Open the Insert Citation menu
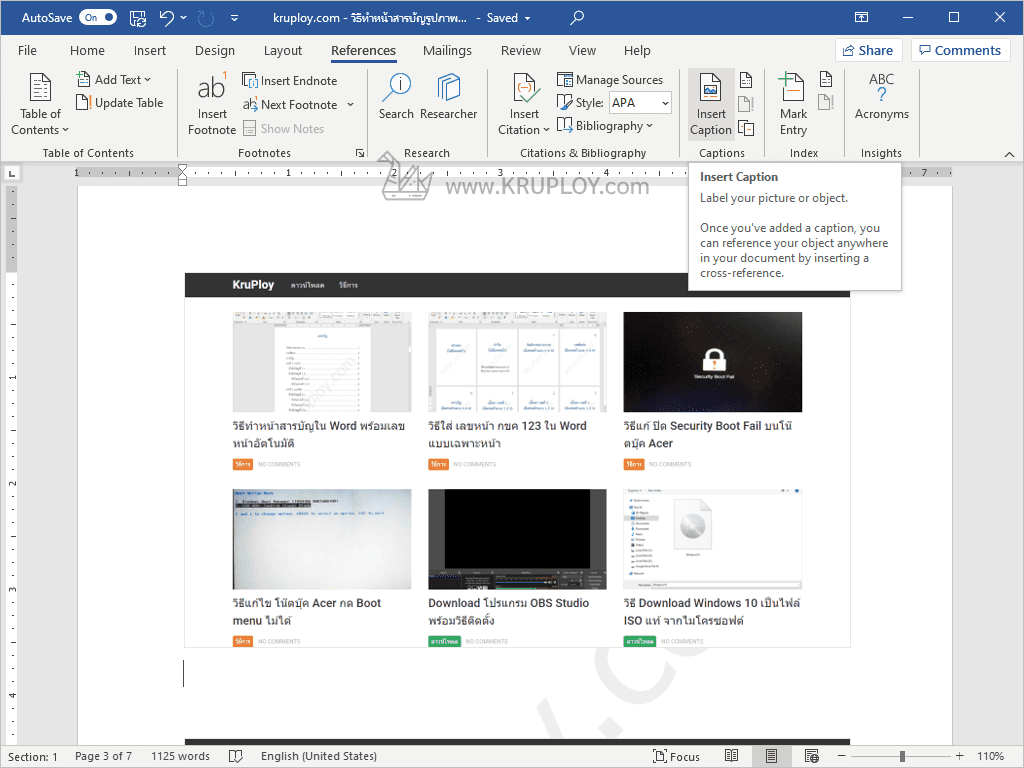This screenshot has height=768, width=1024. pos(524,104)
